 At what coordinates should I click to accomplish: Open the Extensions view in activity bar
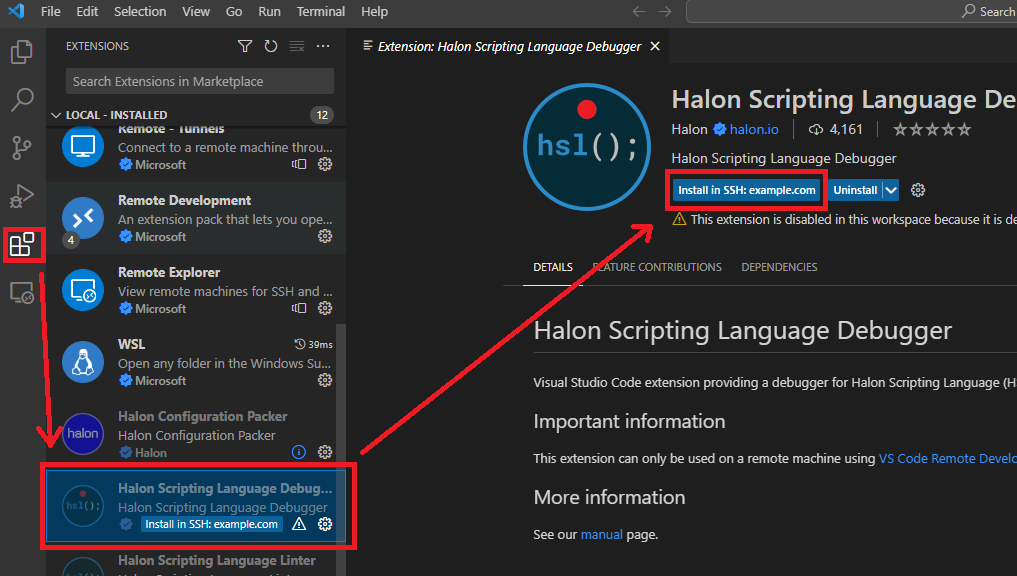pos(22,245)
